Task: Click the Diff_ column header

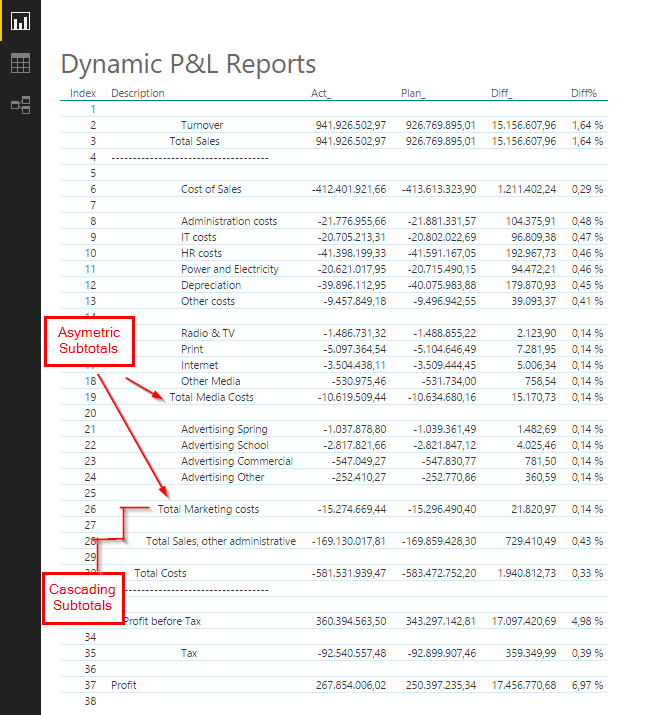Action: click(502, 93)
